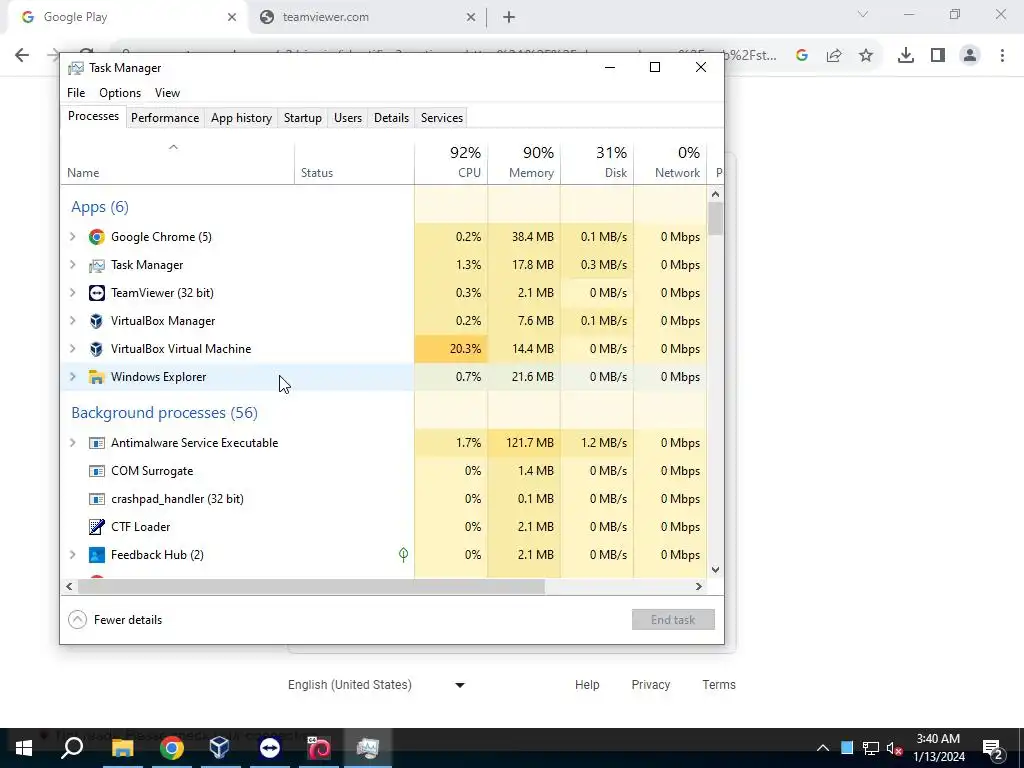Screen dimensions: 1024x768
Task: Expand the Windows Explorer row
Action: 72,377
